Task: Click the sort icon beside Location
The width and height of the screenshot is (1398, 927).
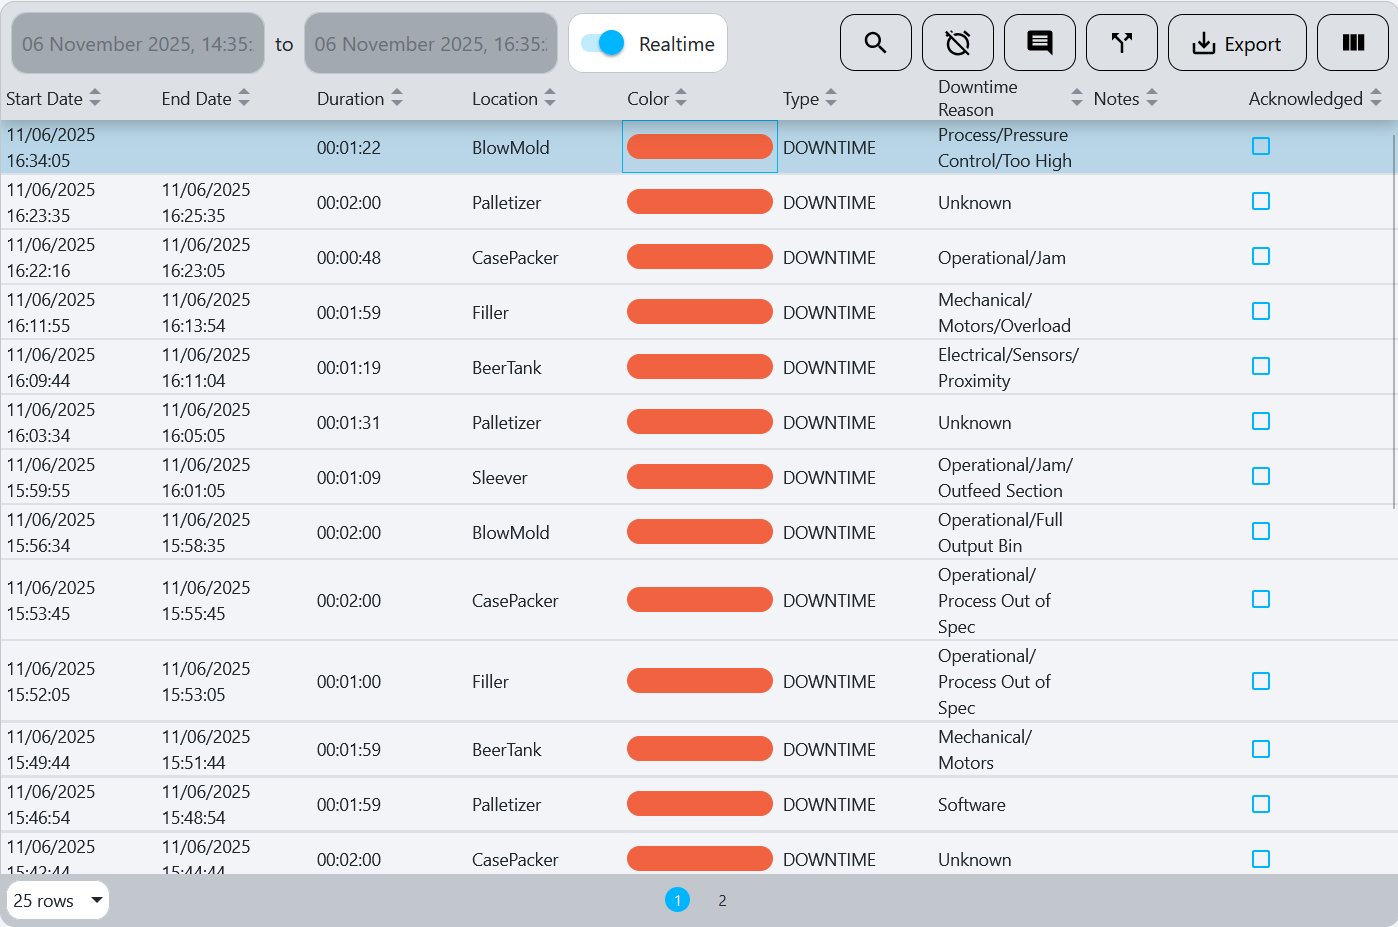Action: point(550,98)
